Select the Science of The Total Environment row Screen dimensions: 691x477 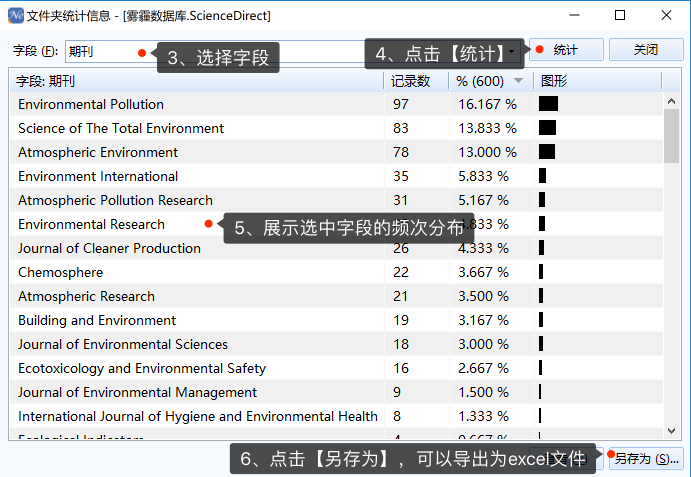coord(337,128)
